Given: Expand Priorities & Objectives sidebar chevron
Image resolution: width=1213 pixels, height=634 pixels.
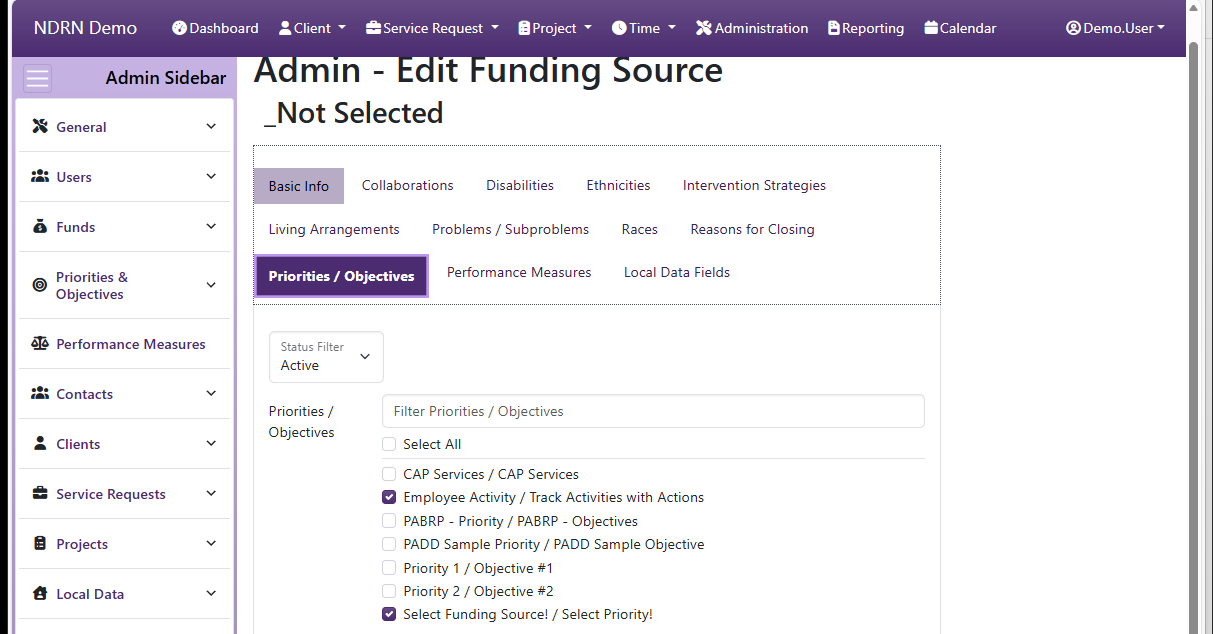Looking at the screenshot, I should point(211,285).
